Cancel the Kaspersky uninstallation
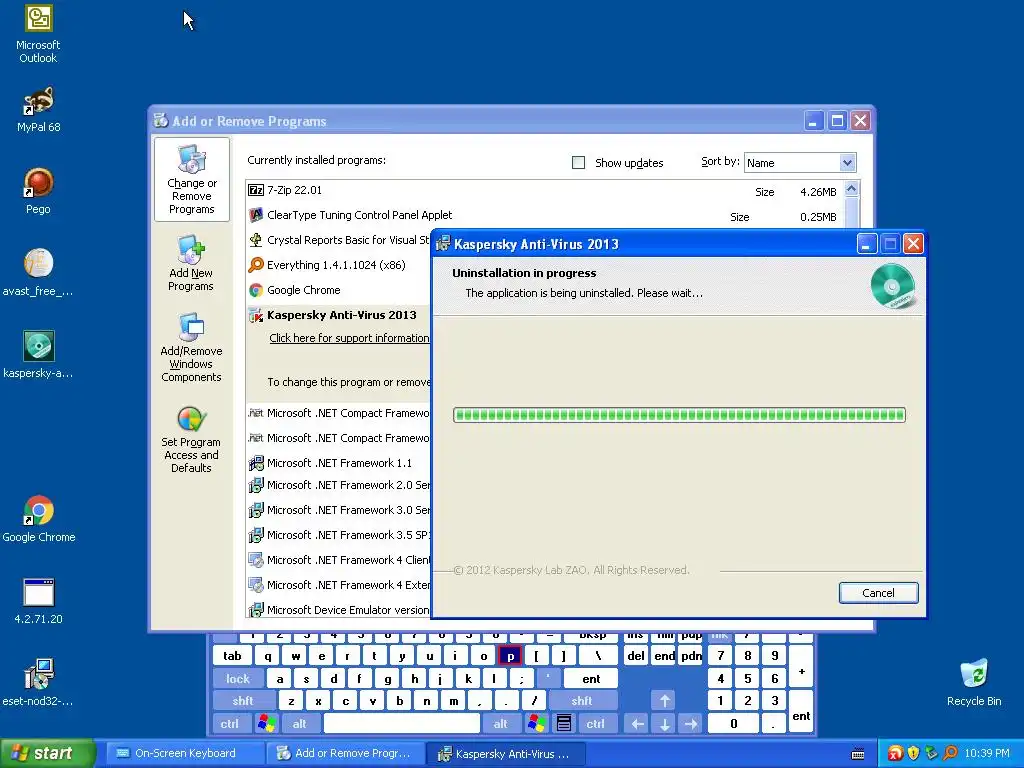 [878, 593]
